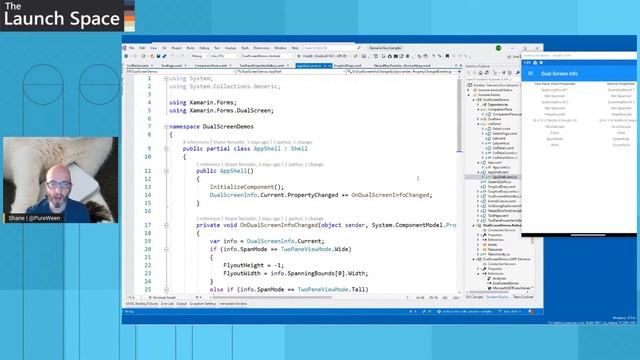Collapse the CompanionPane folder in Solution Explorer

pos(478,109)
